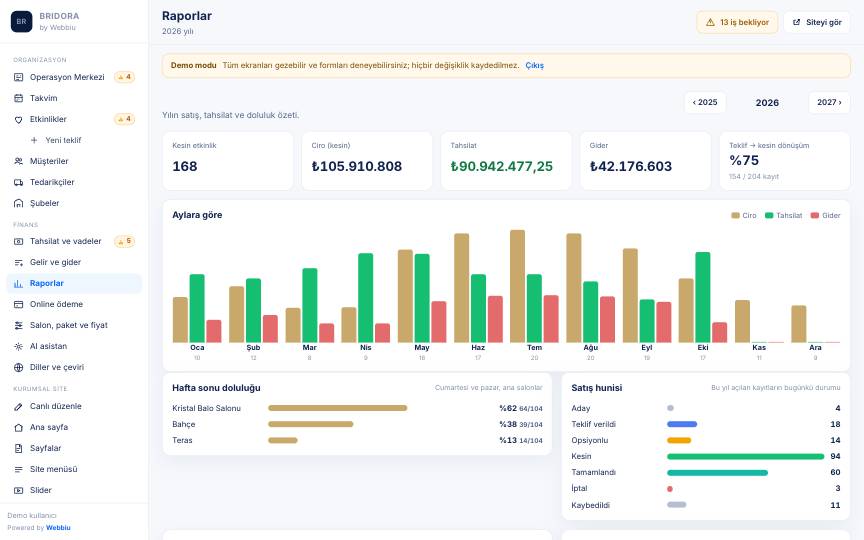Click the Etkinlikler heart icon
Image resolution: width=864 pixels, height=540 pixels.
click(18, 119)
